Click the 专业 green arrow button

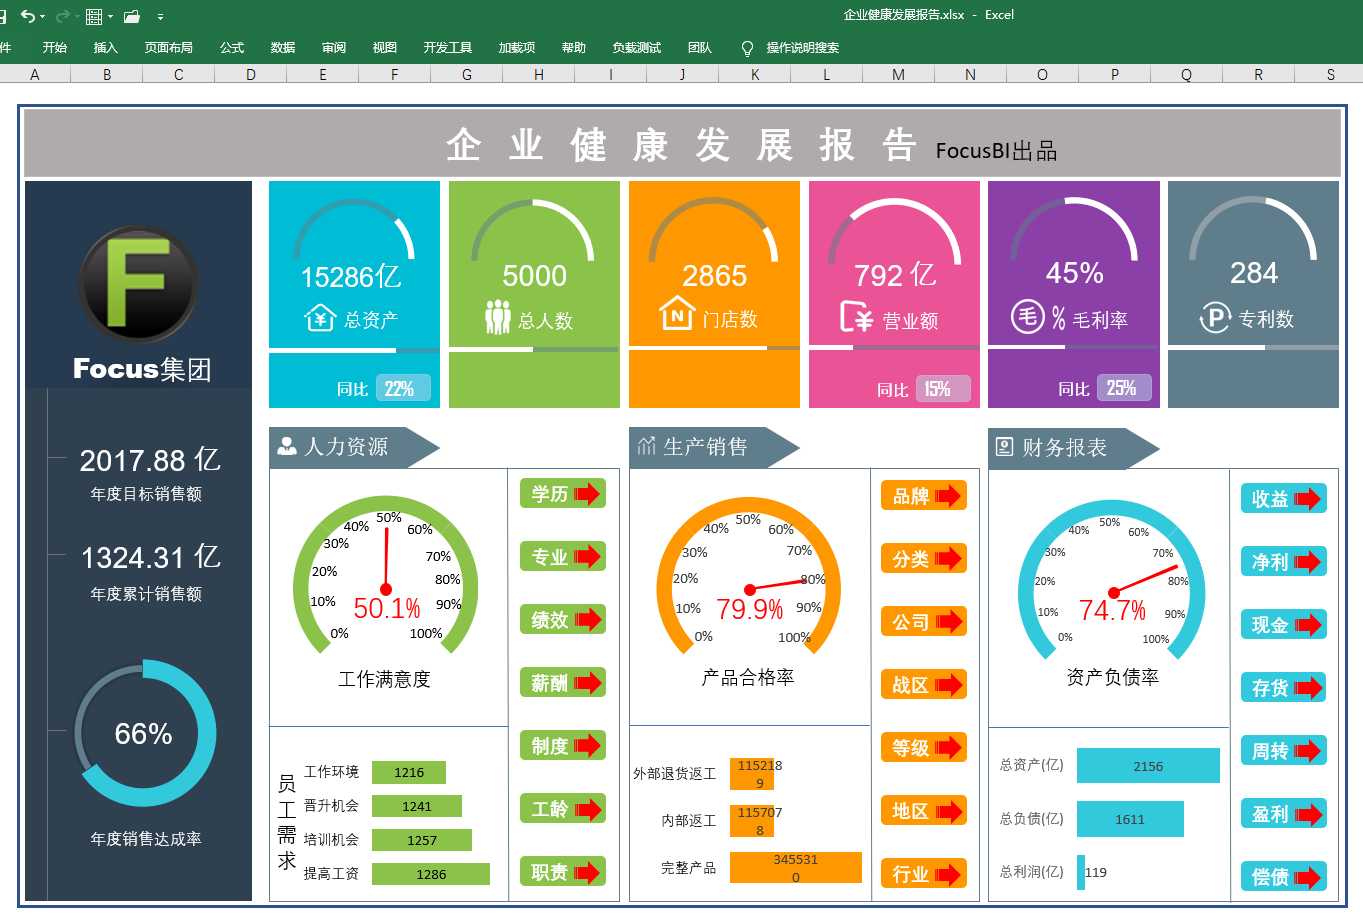click(563, 556)
